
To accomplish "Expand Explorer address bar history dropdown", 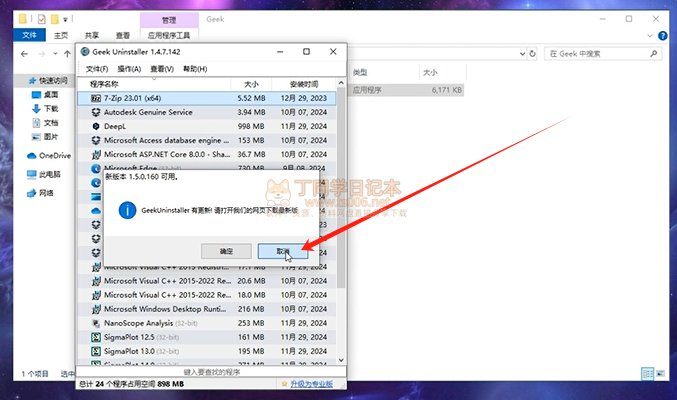I will pos(522,54).
